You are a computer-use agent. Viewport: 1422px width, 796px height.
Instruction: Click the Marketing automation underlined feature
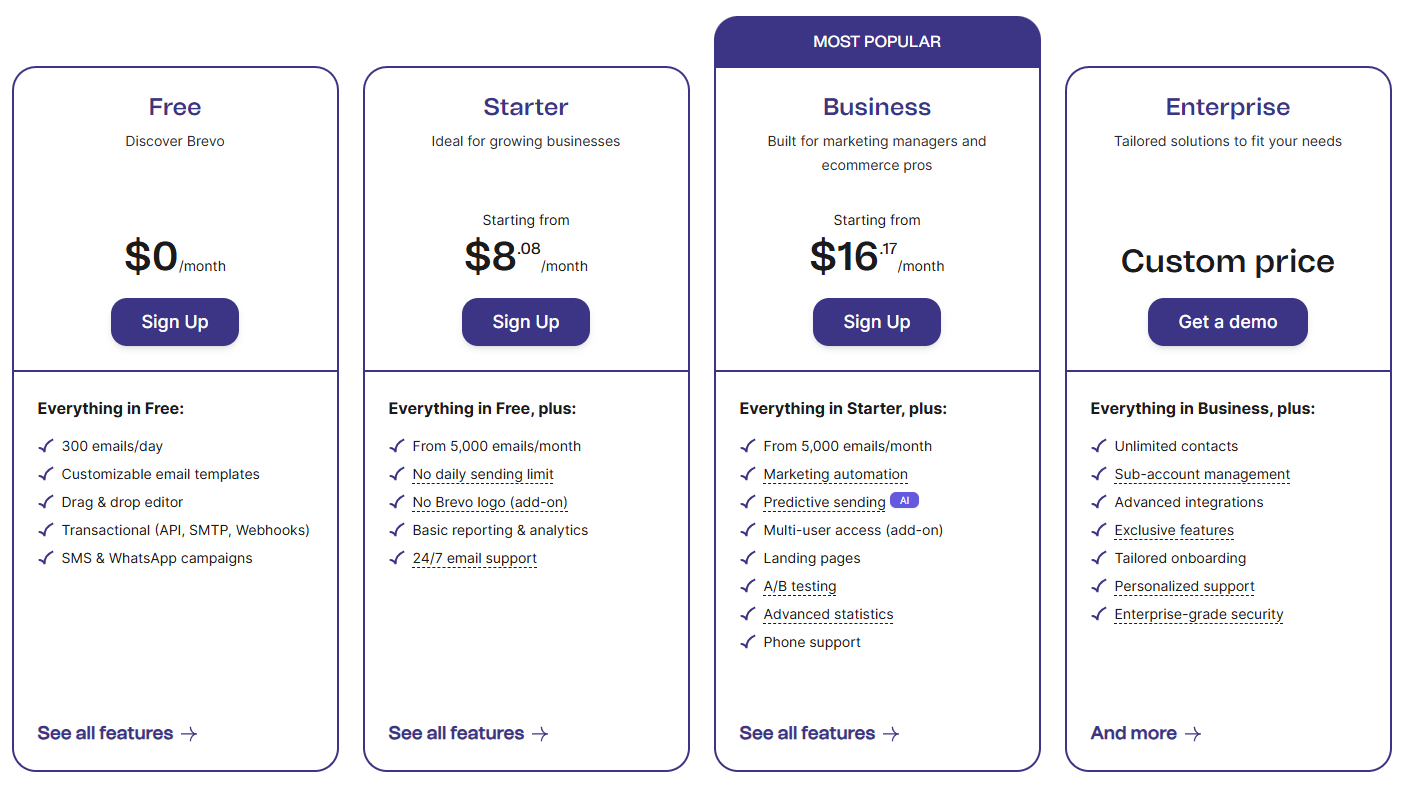tap(835, 474)
